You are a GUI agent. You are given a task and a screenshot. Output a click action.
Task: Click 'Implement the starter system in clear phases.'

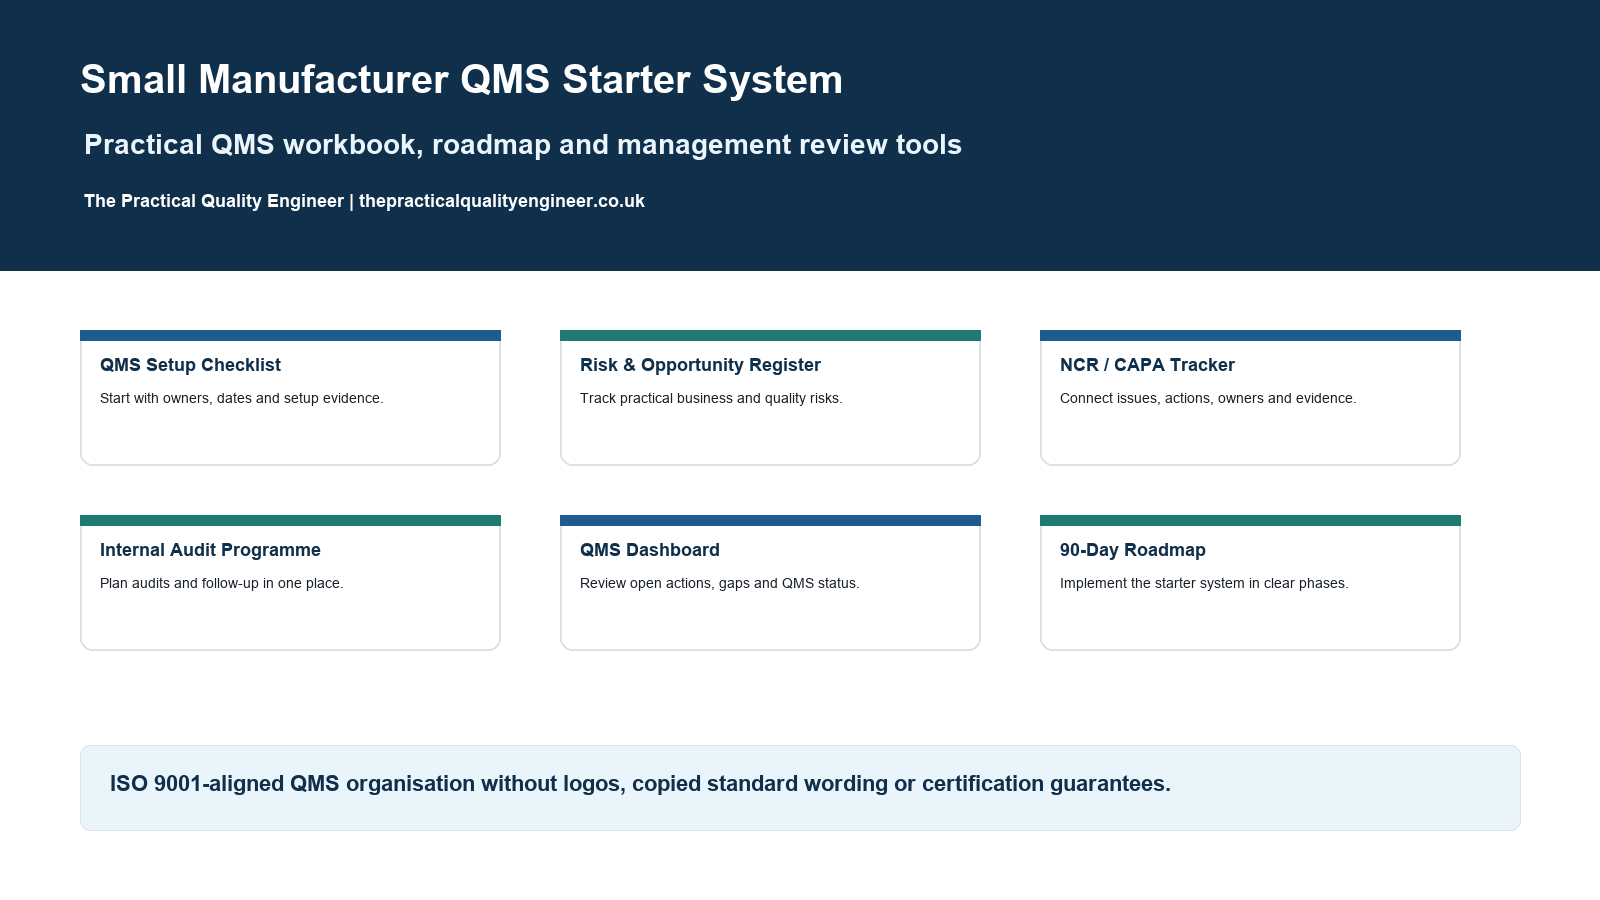tap(1204, 583)
